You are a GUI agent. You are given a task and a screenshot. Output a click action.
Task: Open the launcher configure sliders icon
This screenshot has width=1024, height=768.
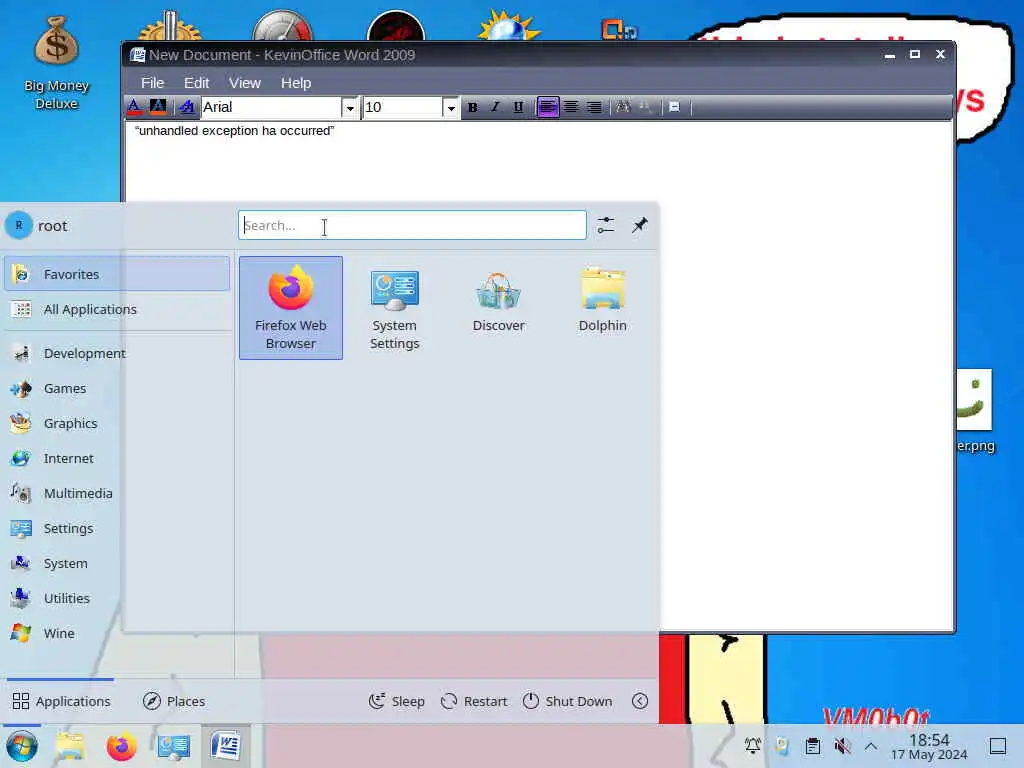point(605,225)
